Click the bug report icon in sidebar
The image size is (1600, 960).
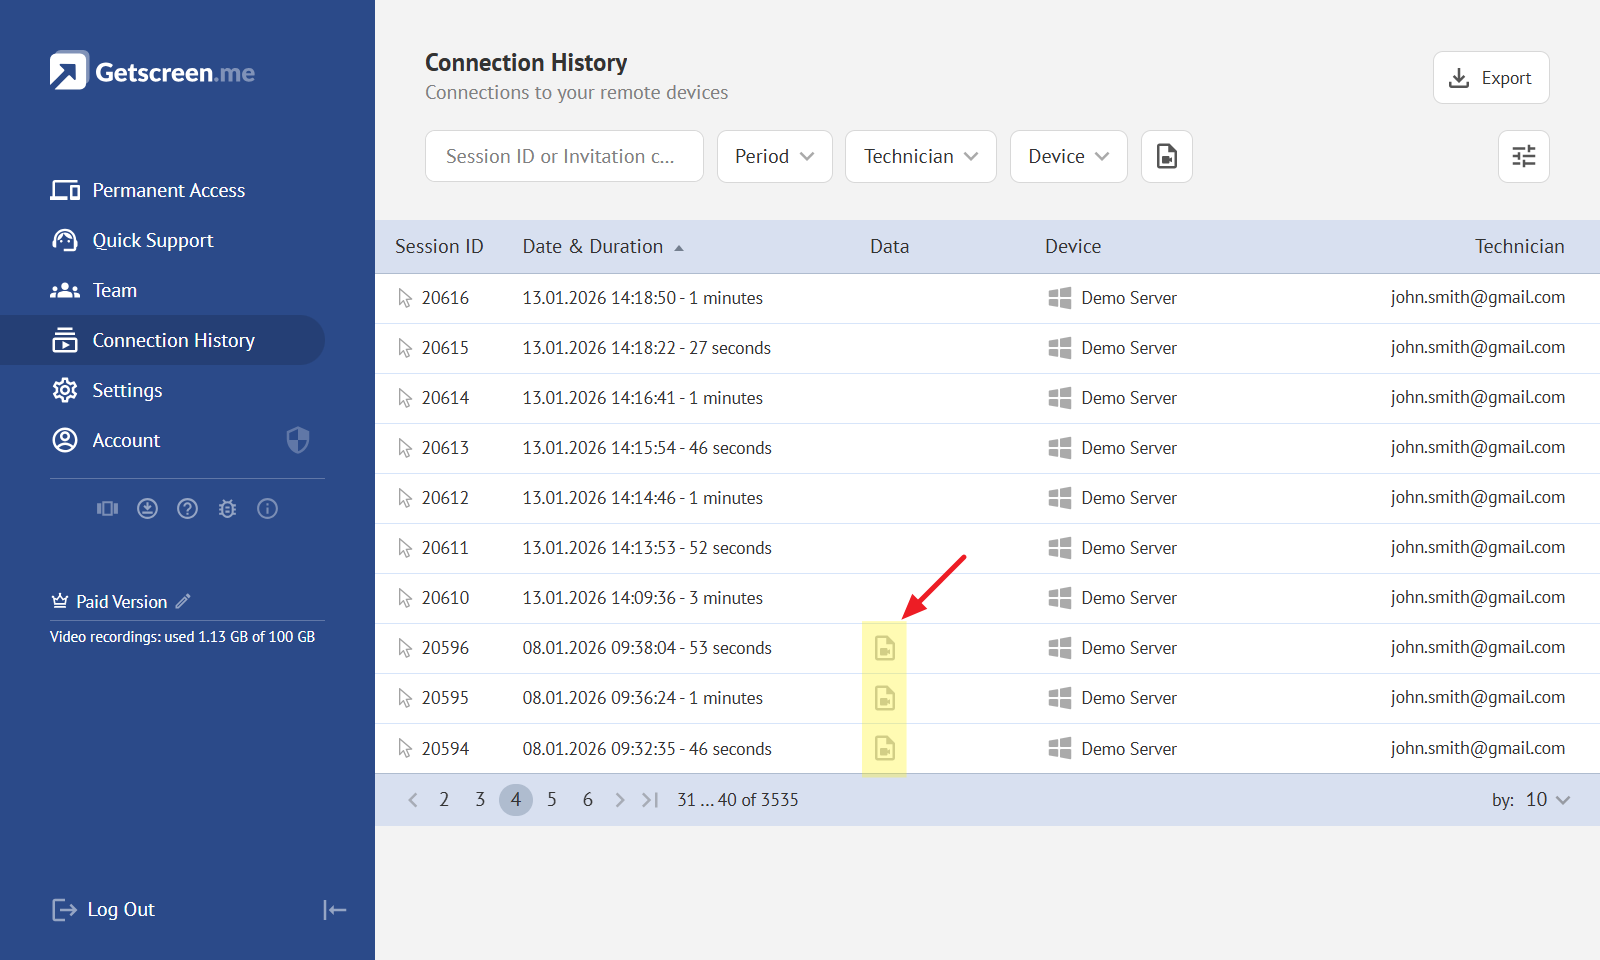(x=227, y=509)
